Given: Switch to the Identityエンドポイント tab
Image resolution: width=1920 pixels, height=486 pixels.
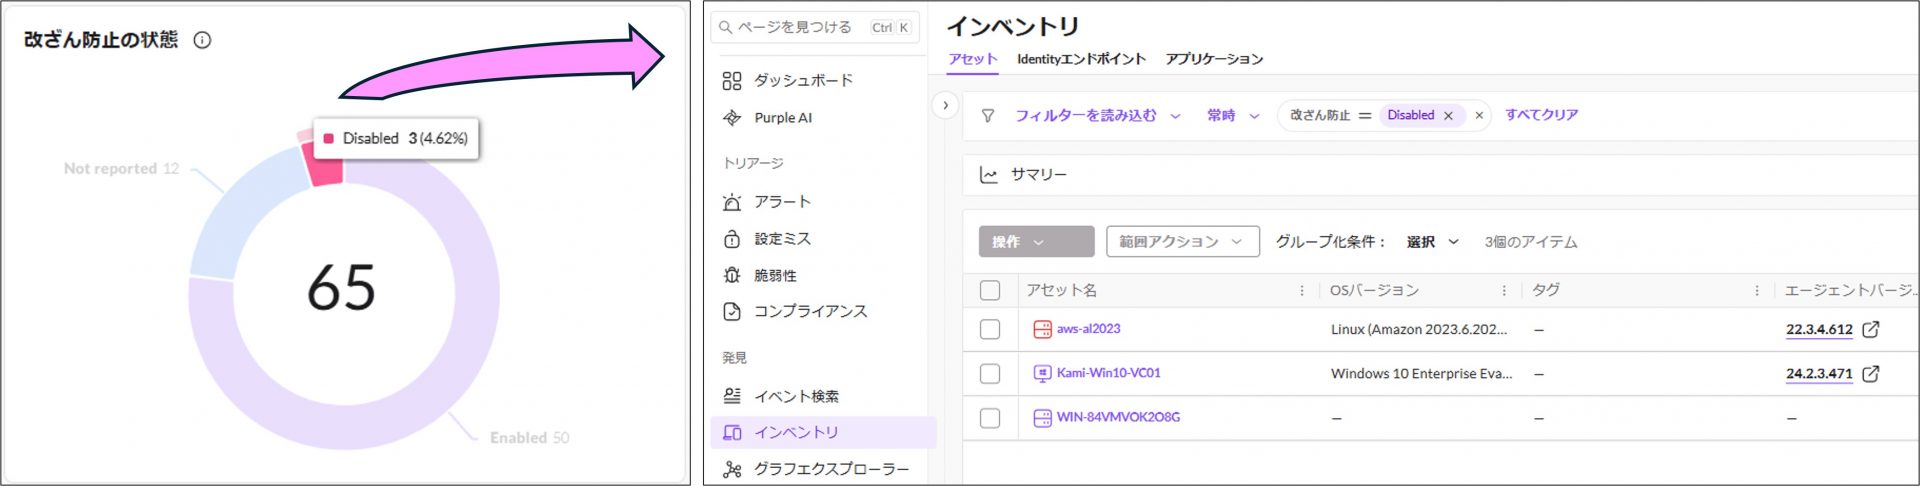Looking at the screenshot, I should (x=1081, y=60).
